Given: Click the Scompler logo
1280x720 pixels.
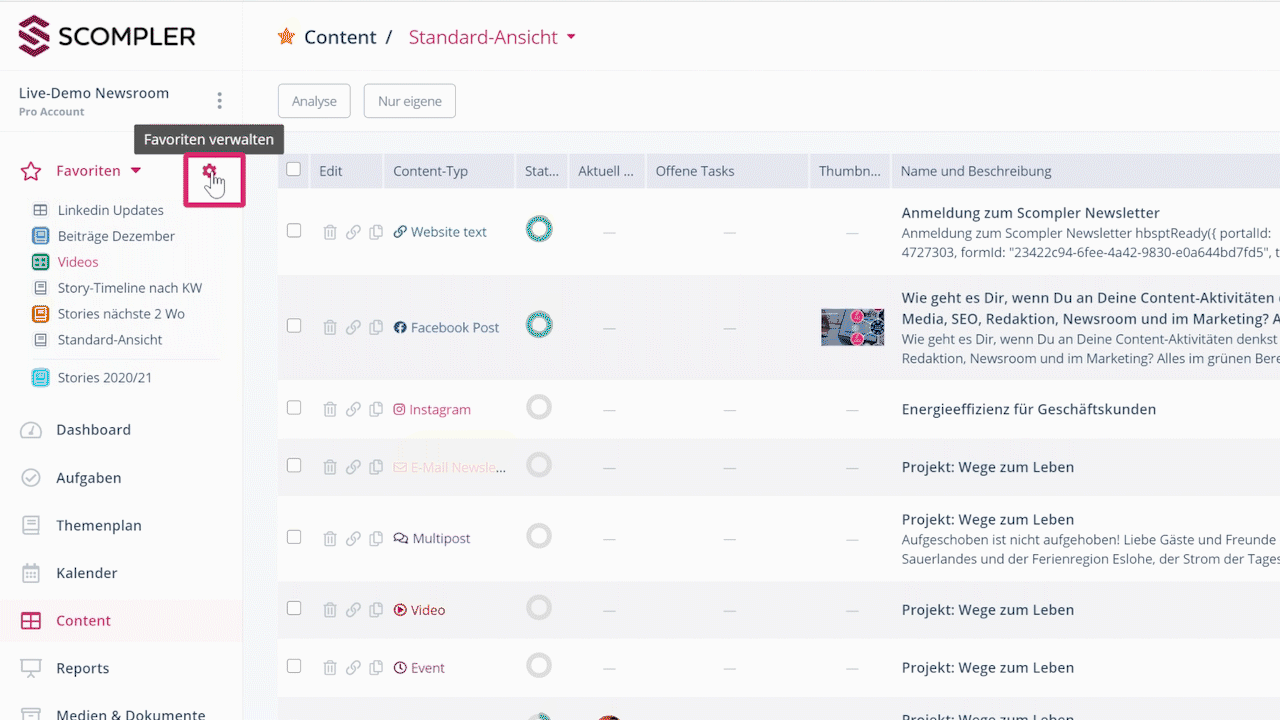Looking at the screenshot, I should pyautogui.click(x=107, y=37).
